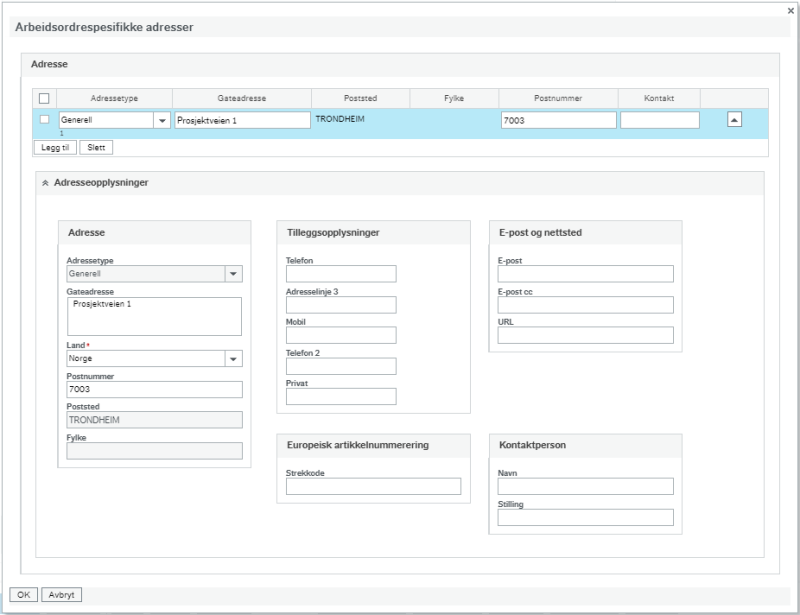Click the Slett button
The height and width of the screenshot is (615, 800).
(96, 147)
